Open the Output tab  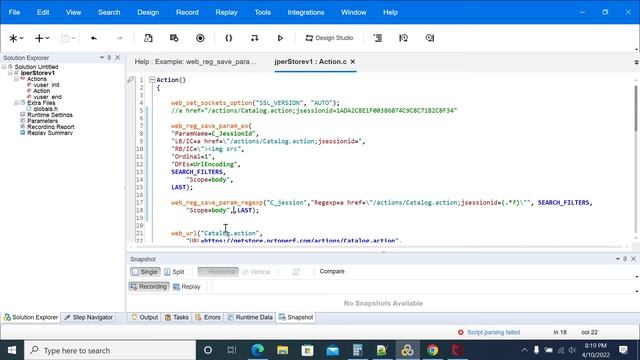(144, 317)
